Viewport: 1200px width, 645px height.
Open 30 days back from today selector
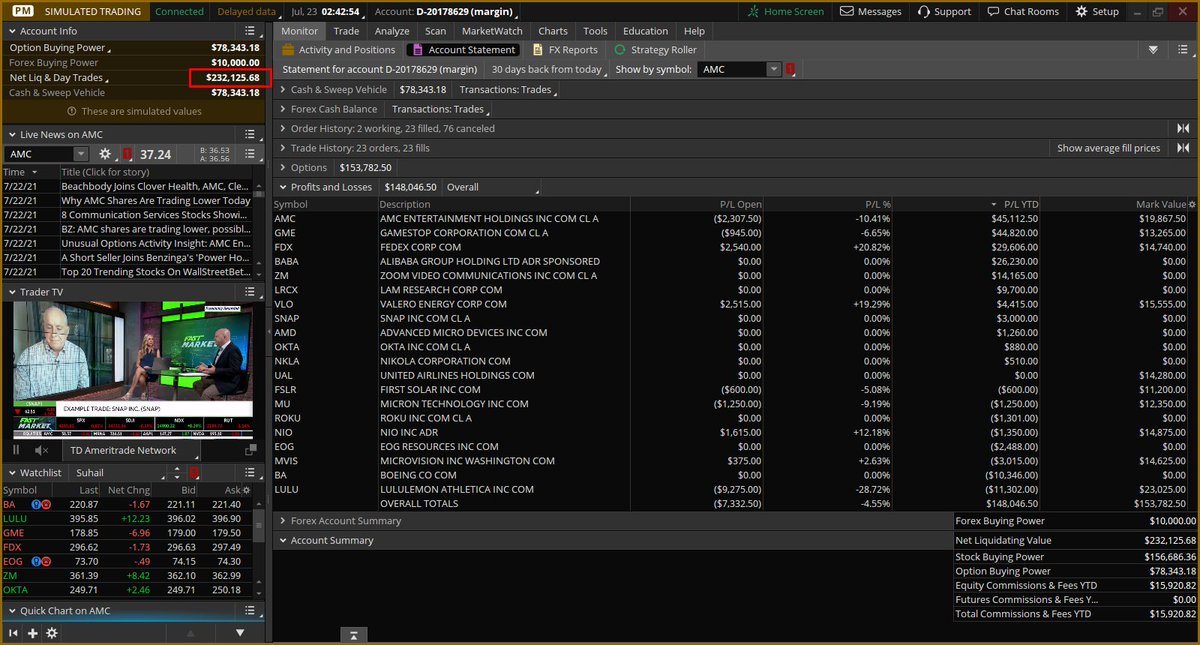pyautogui.click(x=546, y=70)
